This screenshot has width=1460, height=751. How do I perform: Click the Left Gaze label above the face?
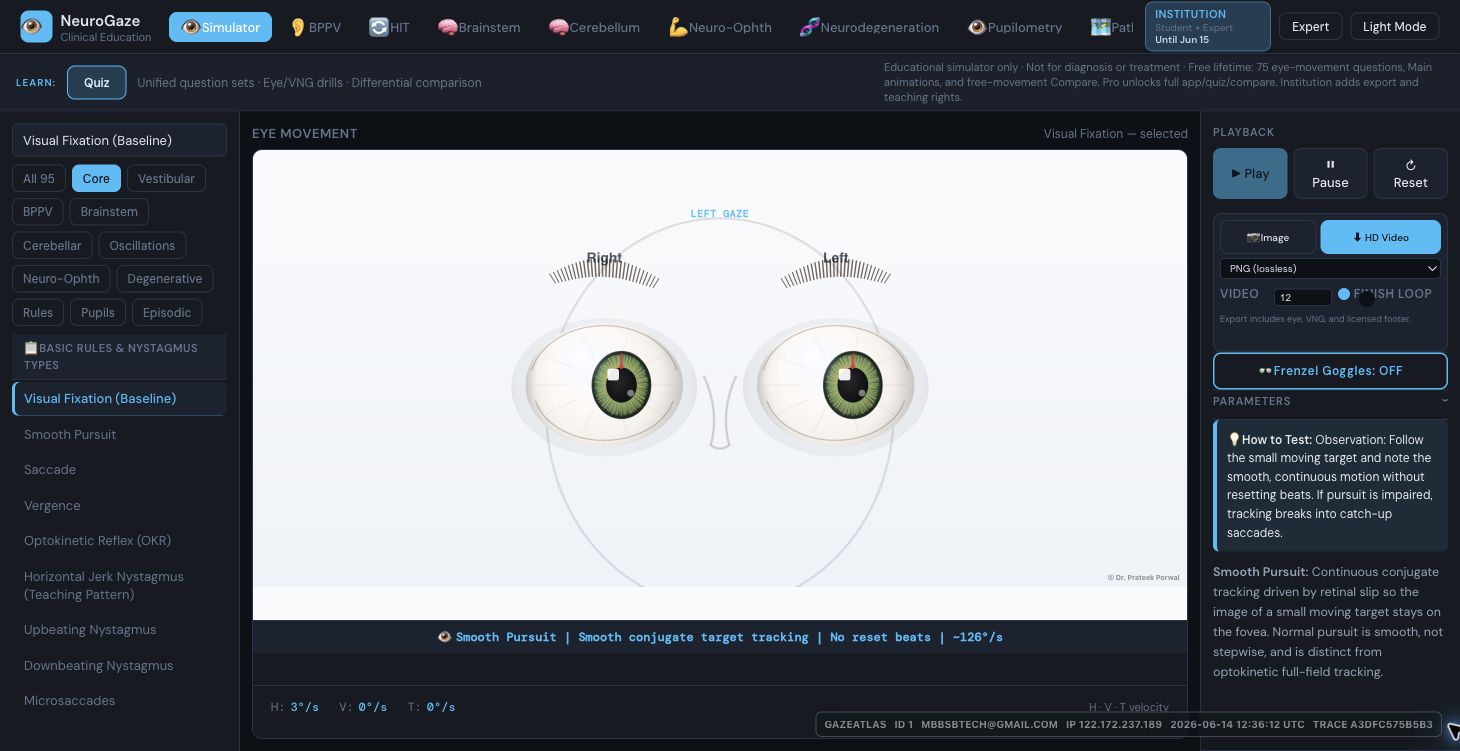click(719, 214)
